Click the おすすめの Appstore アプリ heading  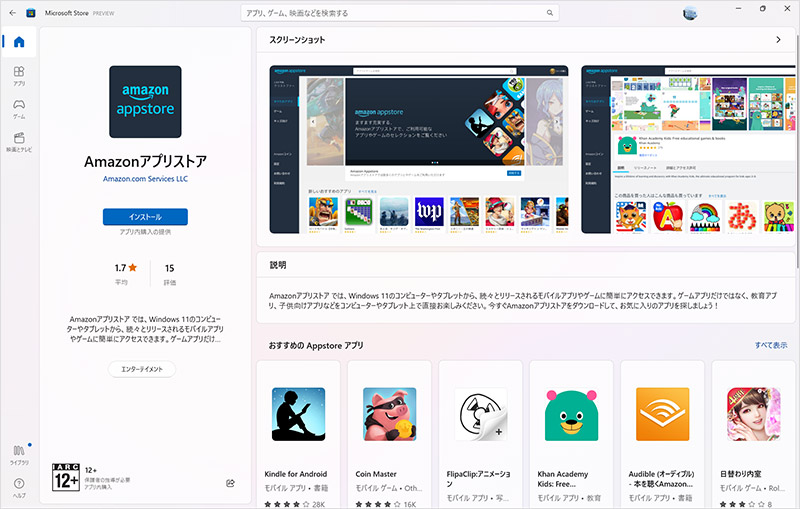(316, 345)
